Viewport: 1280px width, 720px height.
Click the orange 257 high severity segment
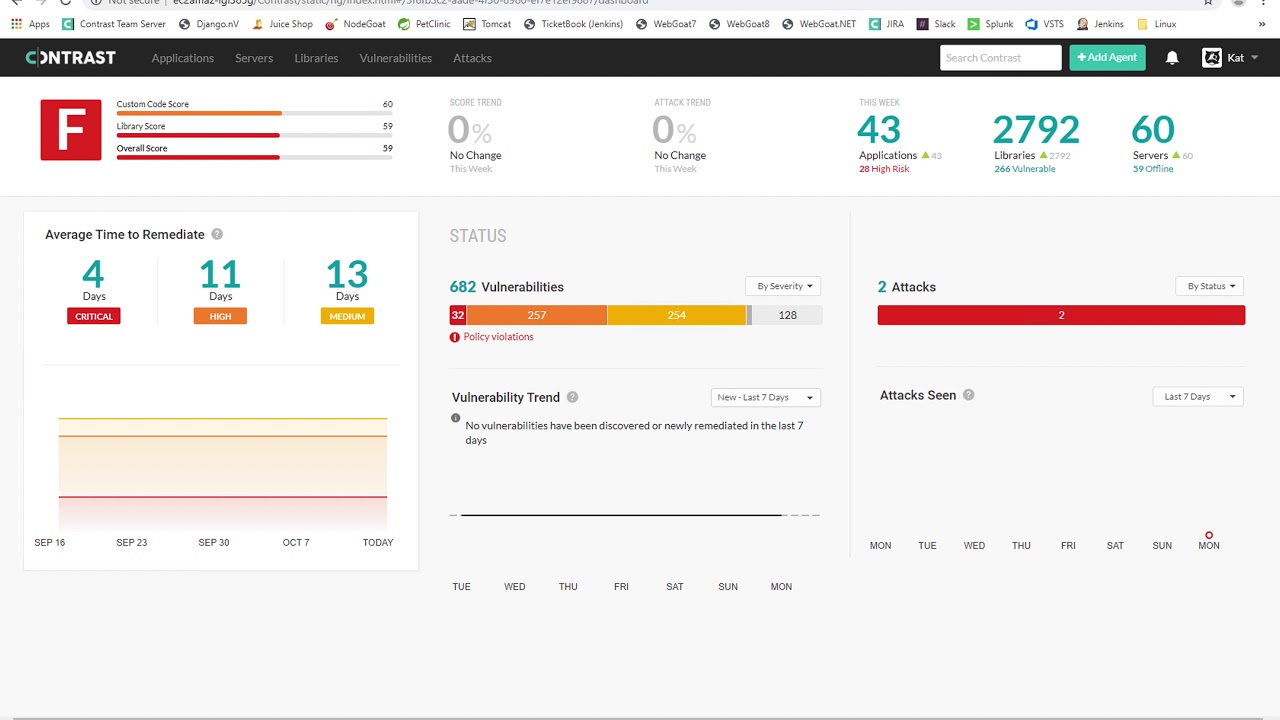click(537, 315)
